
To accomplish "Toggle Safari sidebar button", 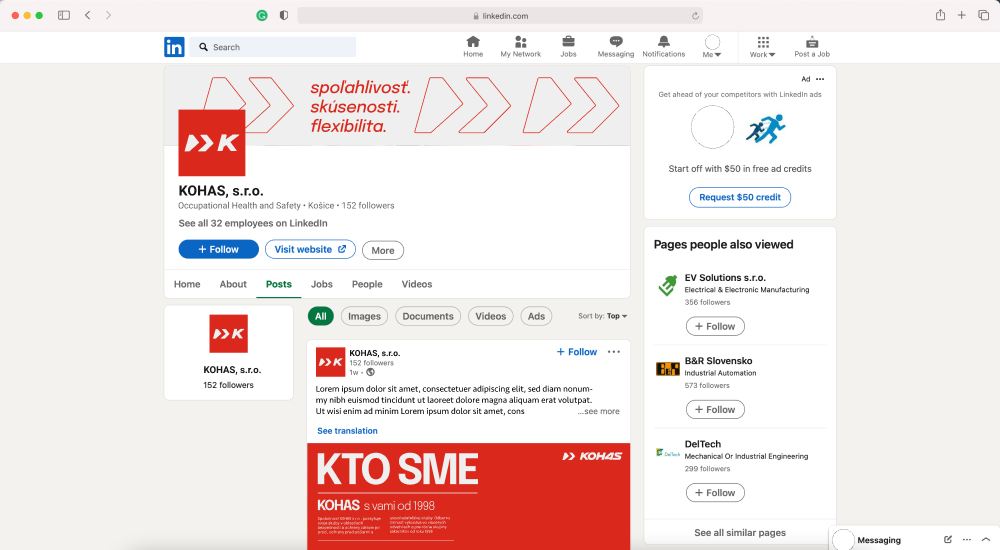I will (64, 15).
